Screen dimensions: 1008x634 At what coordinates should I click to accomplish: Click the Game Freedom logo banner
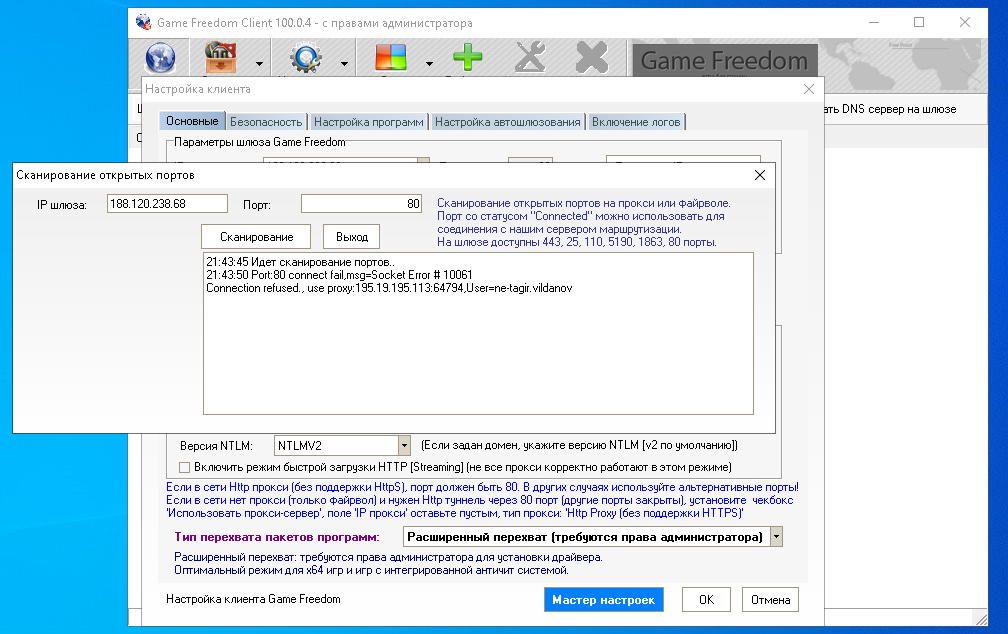[x=723, y=60]
